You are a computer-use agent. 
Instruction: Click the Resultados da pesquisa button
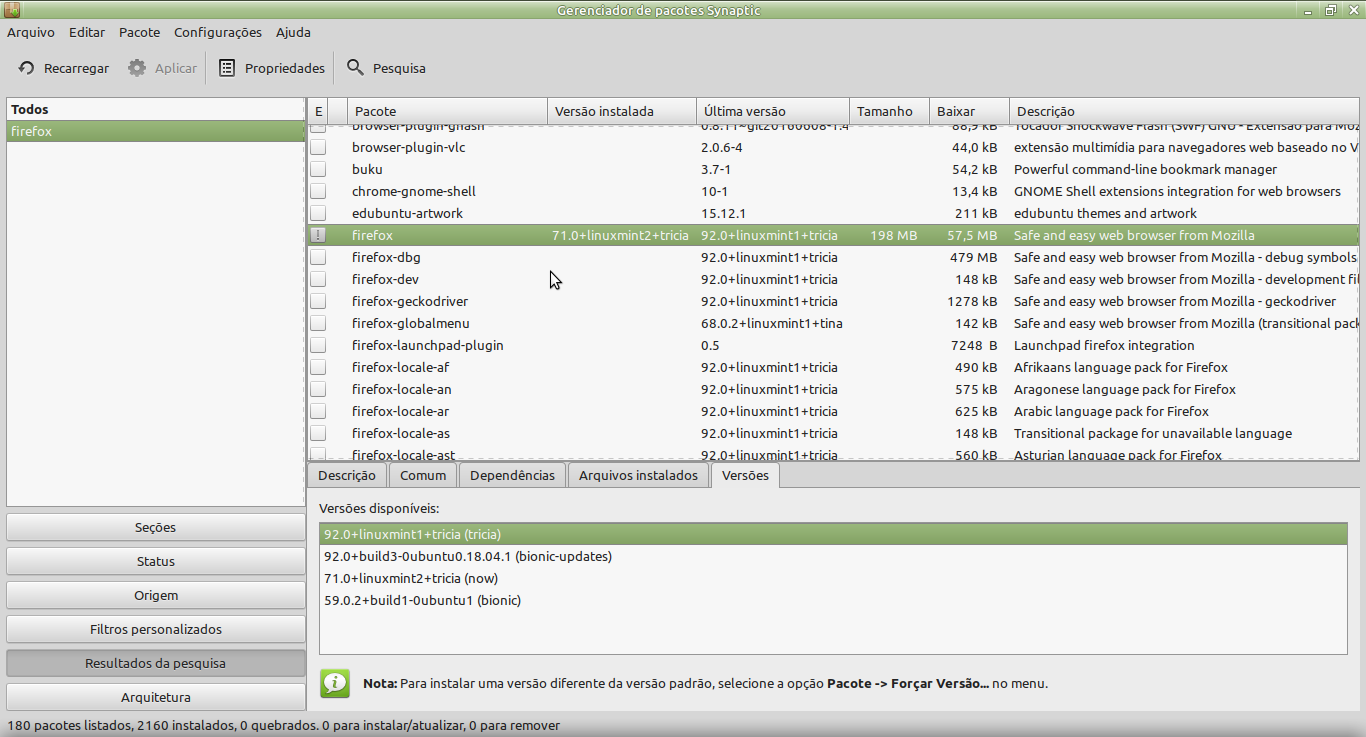tap(156, 663)
